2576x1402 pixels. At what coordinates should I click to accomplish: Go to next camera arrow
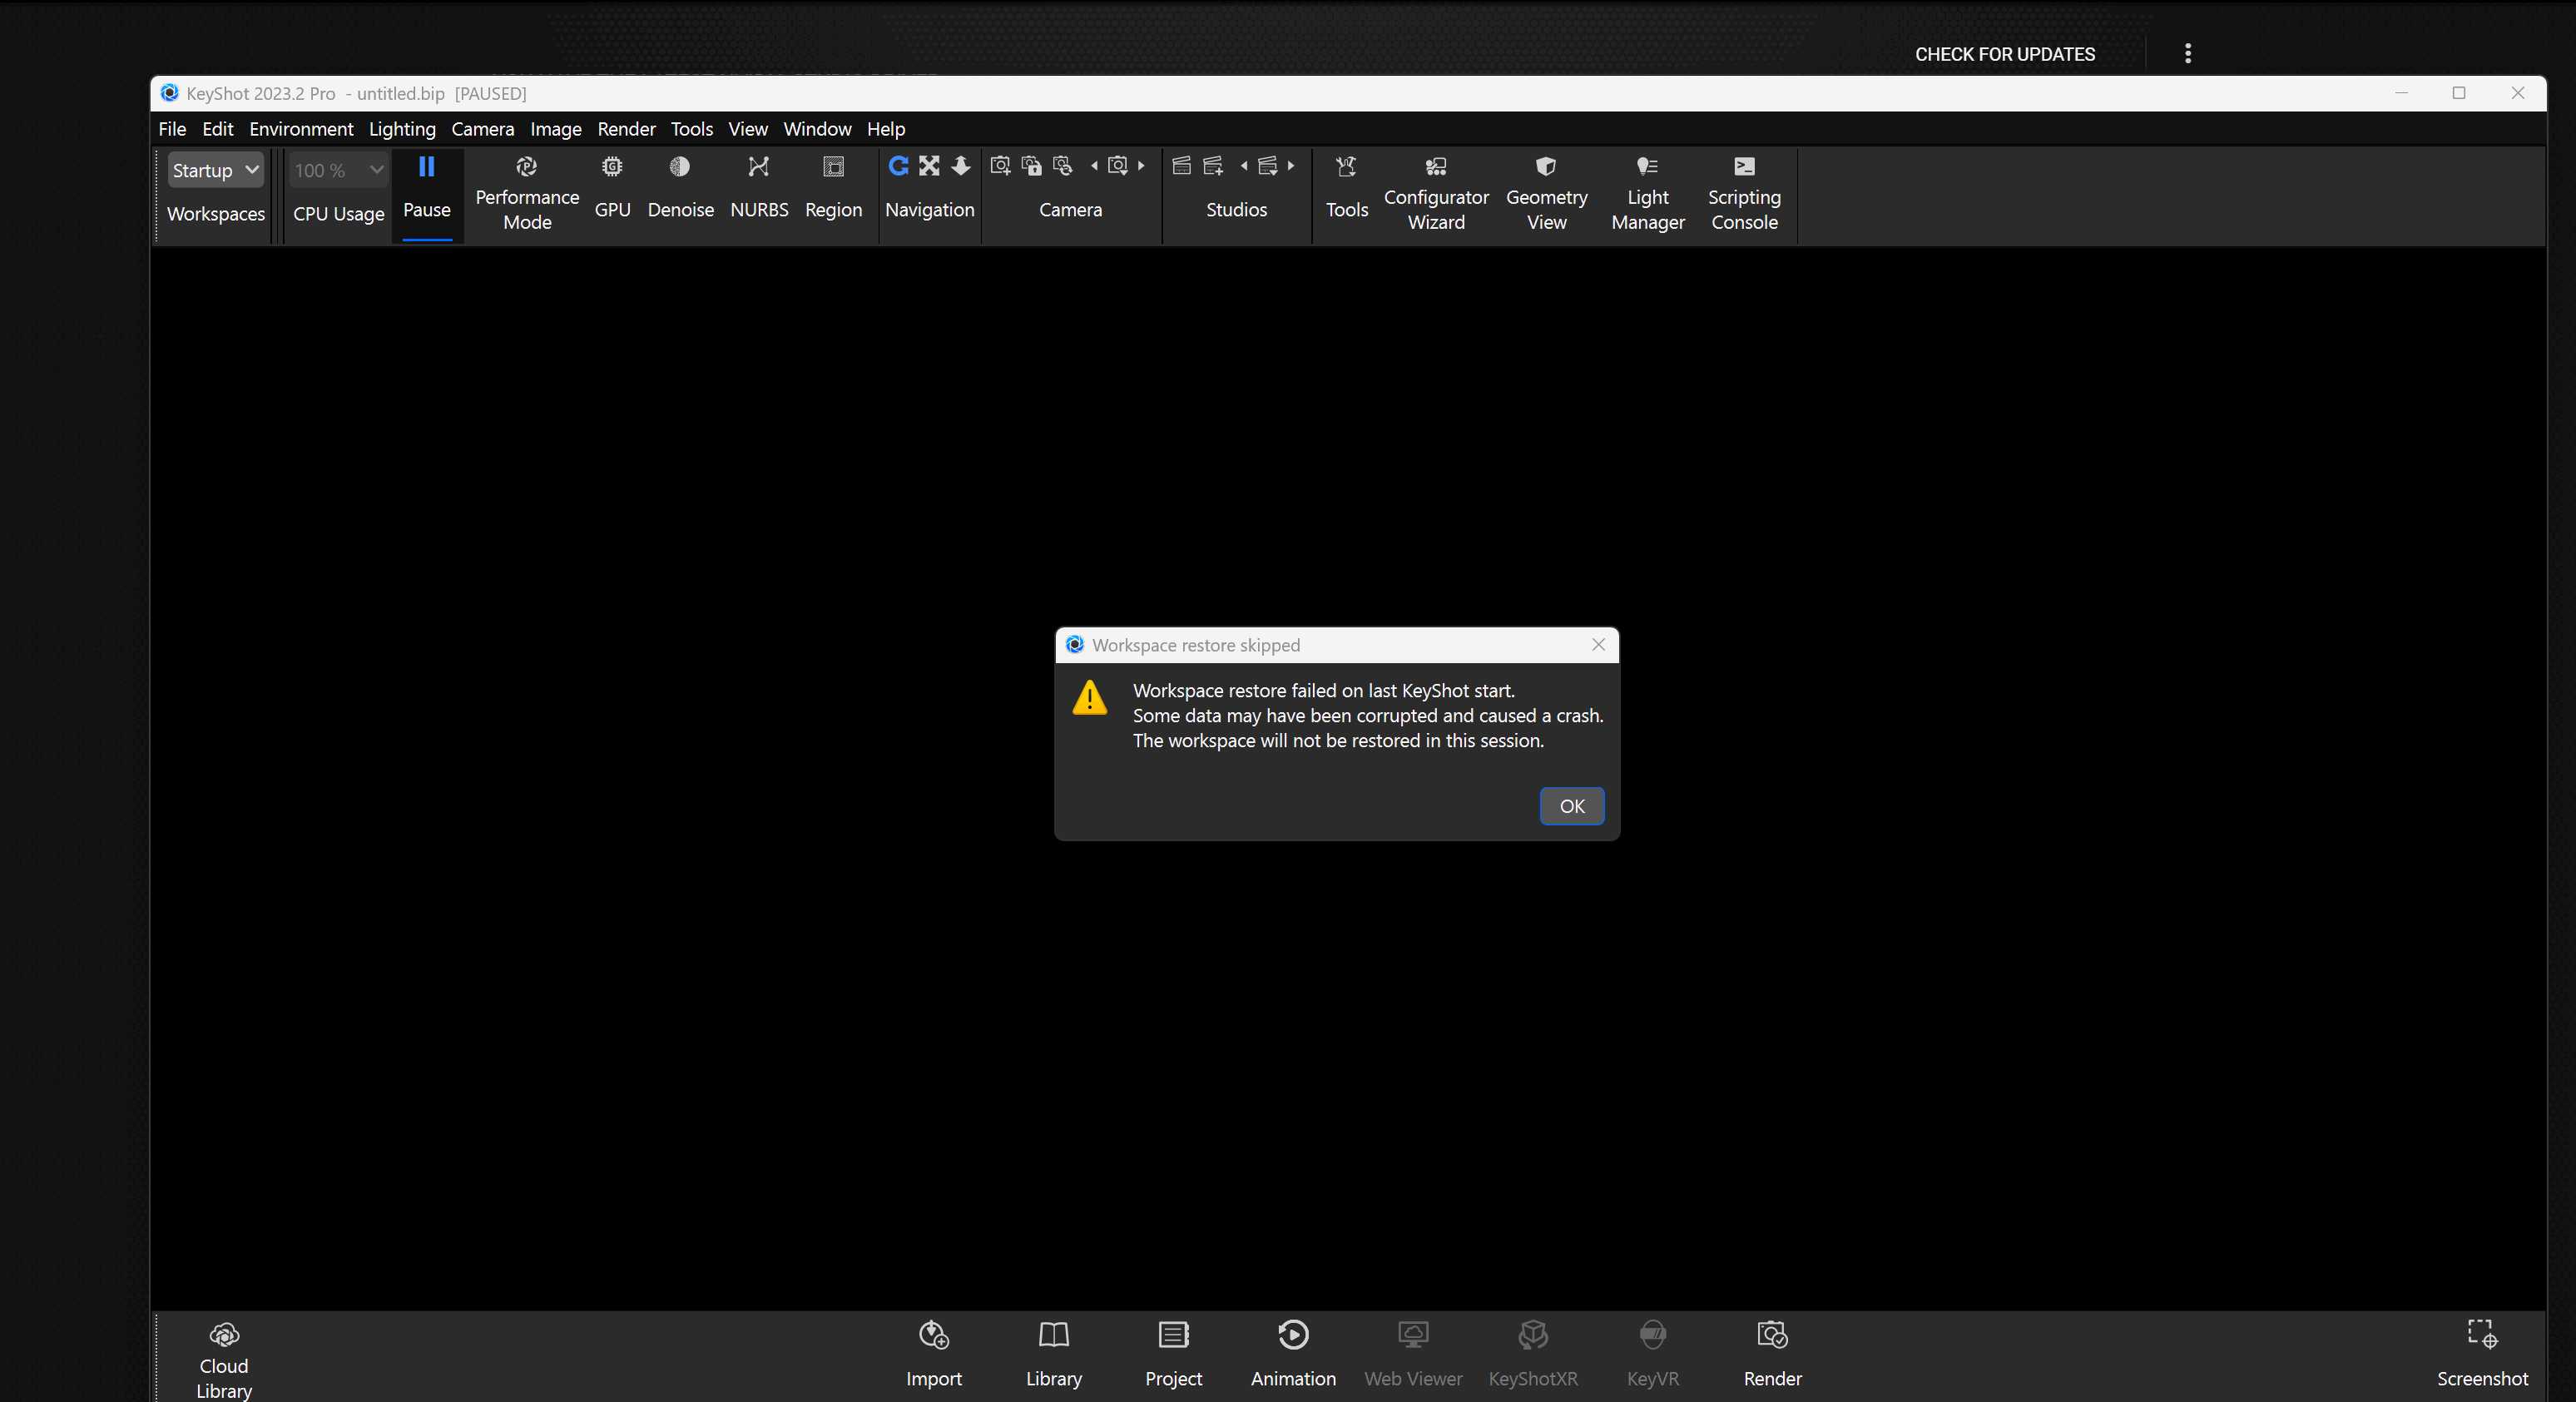point(1141,166)
